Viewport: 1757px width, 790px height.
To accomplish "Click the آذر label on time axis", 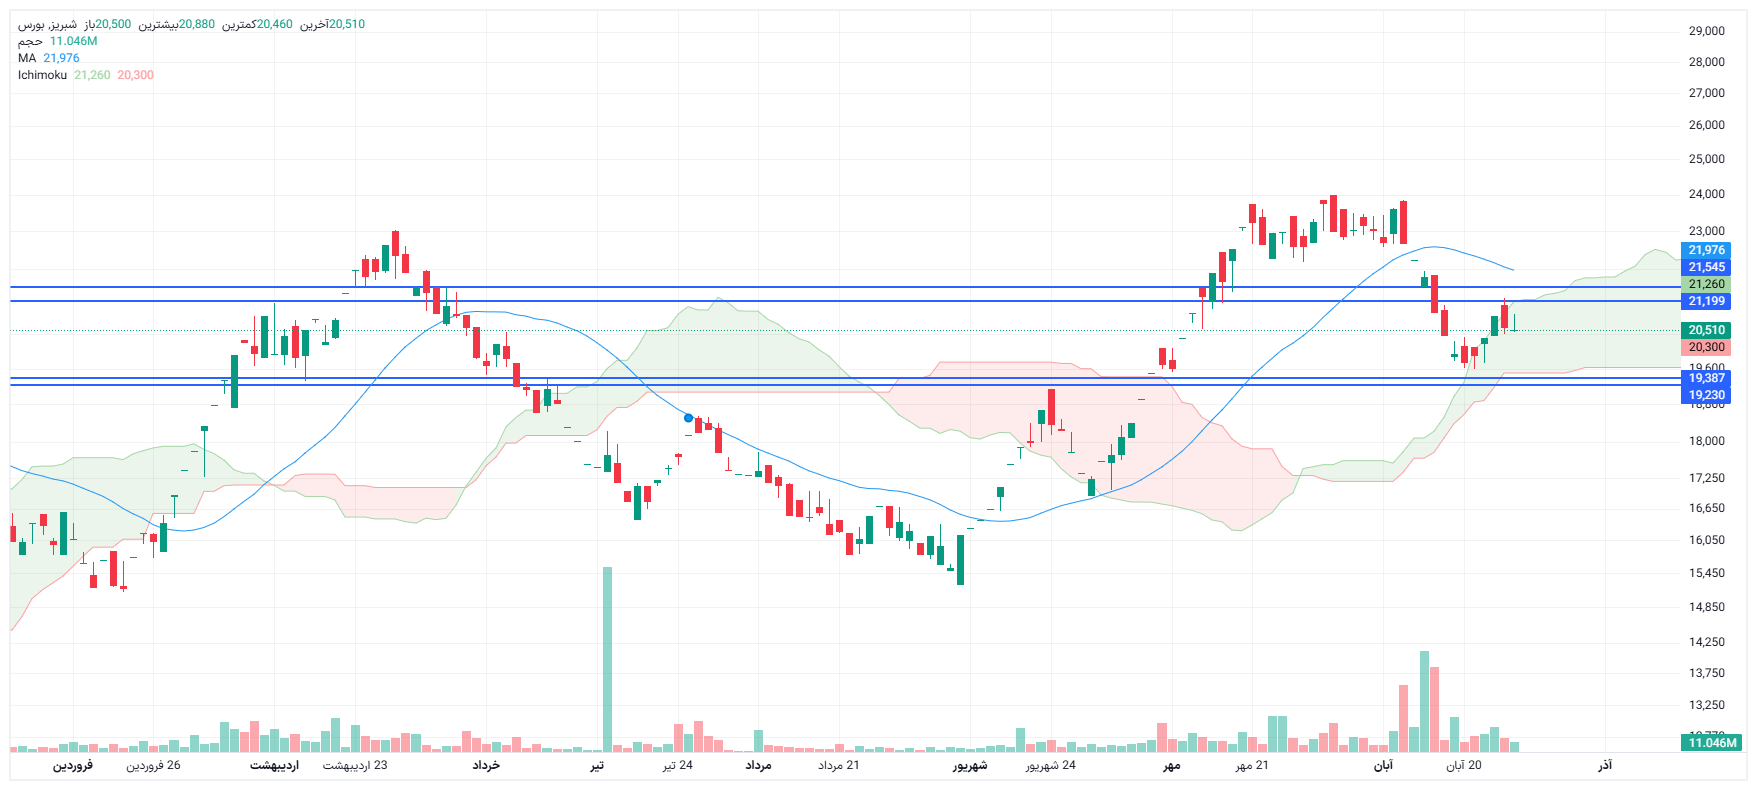I will point(1604,765).
